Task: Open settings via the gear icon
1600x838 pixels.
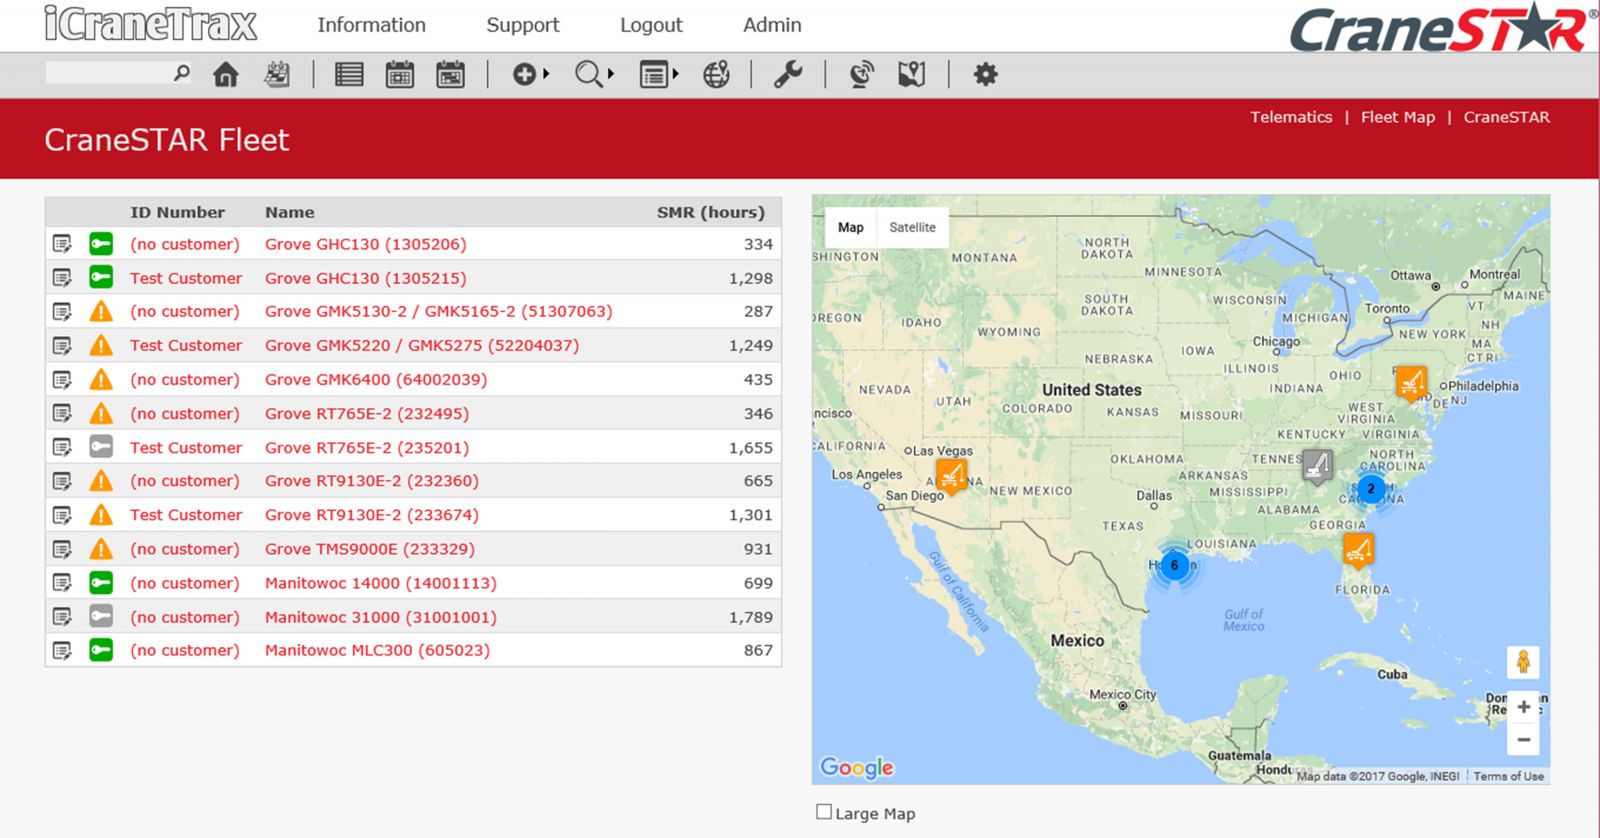Action: (x=986, y=74)
